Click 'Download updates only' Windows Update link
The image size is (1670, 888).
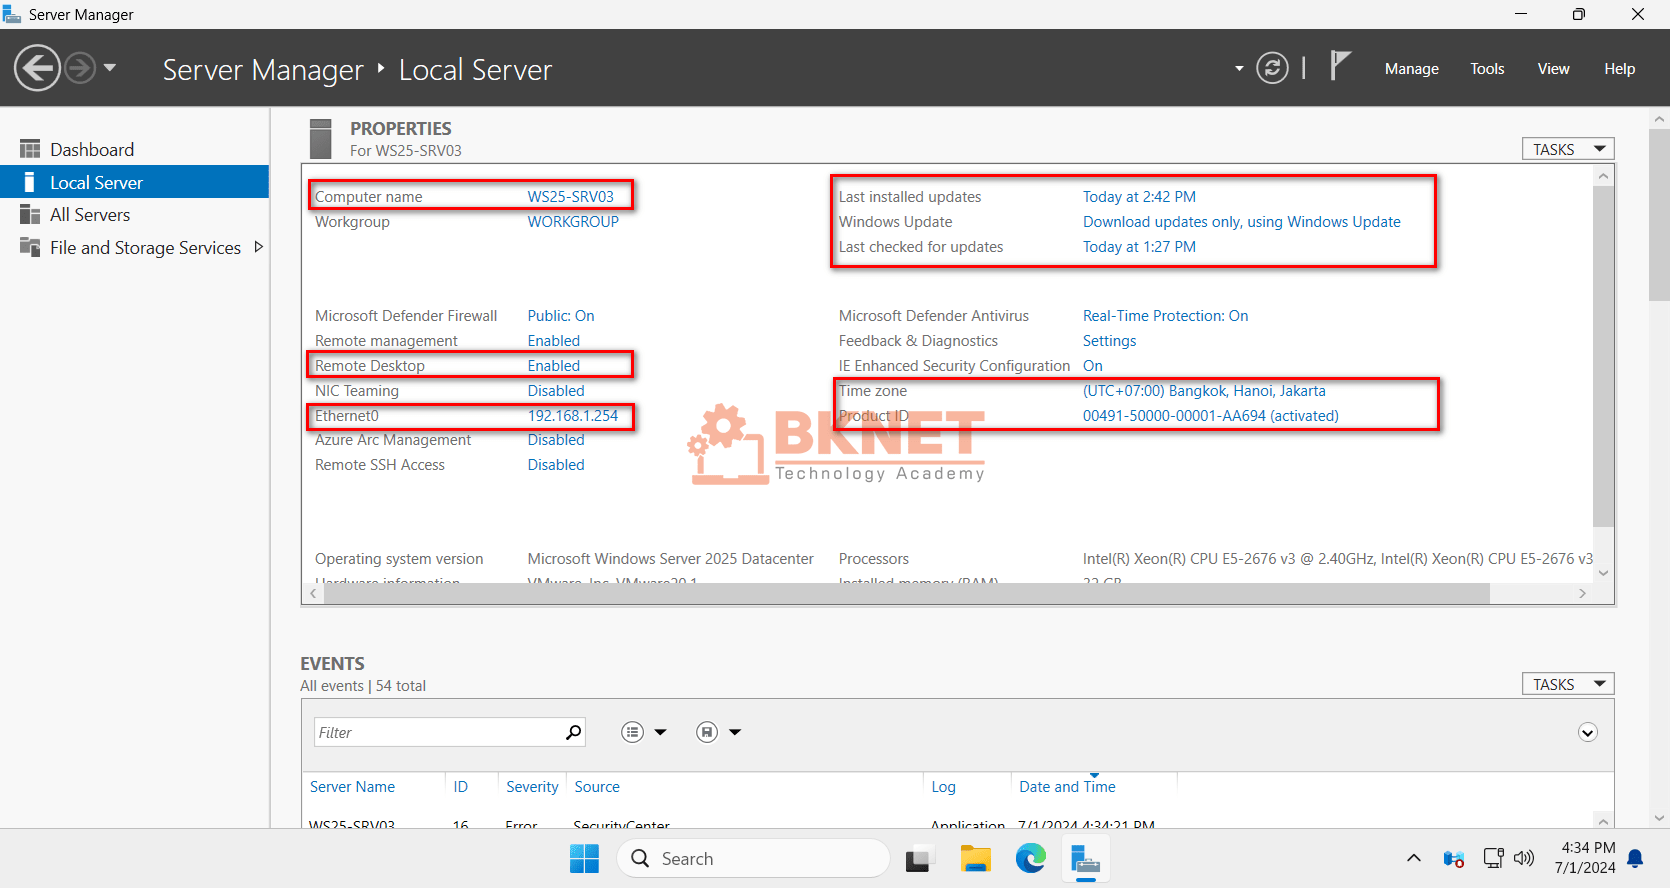point(1241,222)
